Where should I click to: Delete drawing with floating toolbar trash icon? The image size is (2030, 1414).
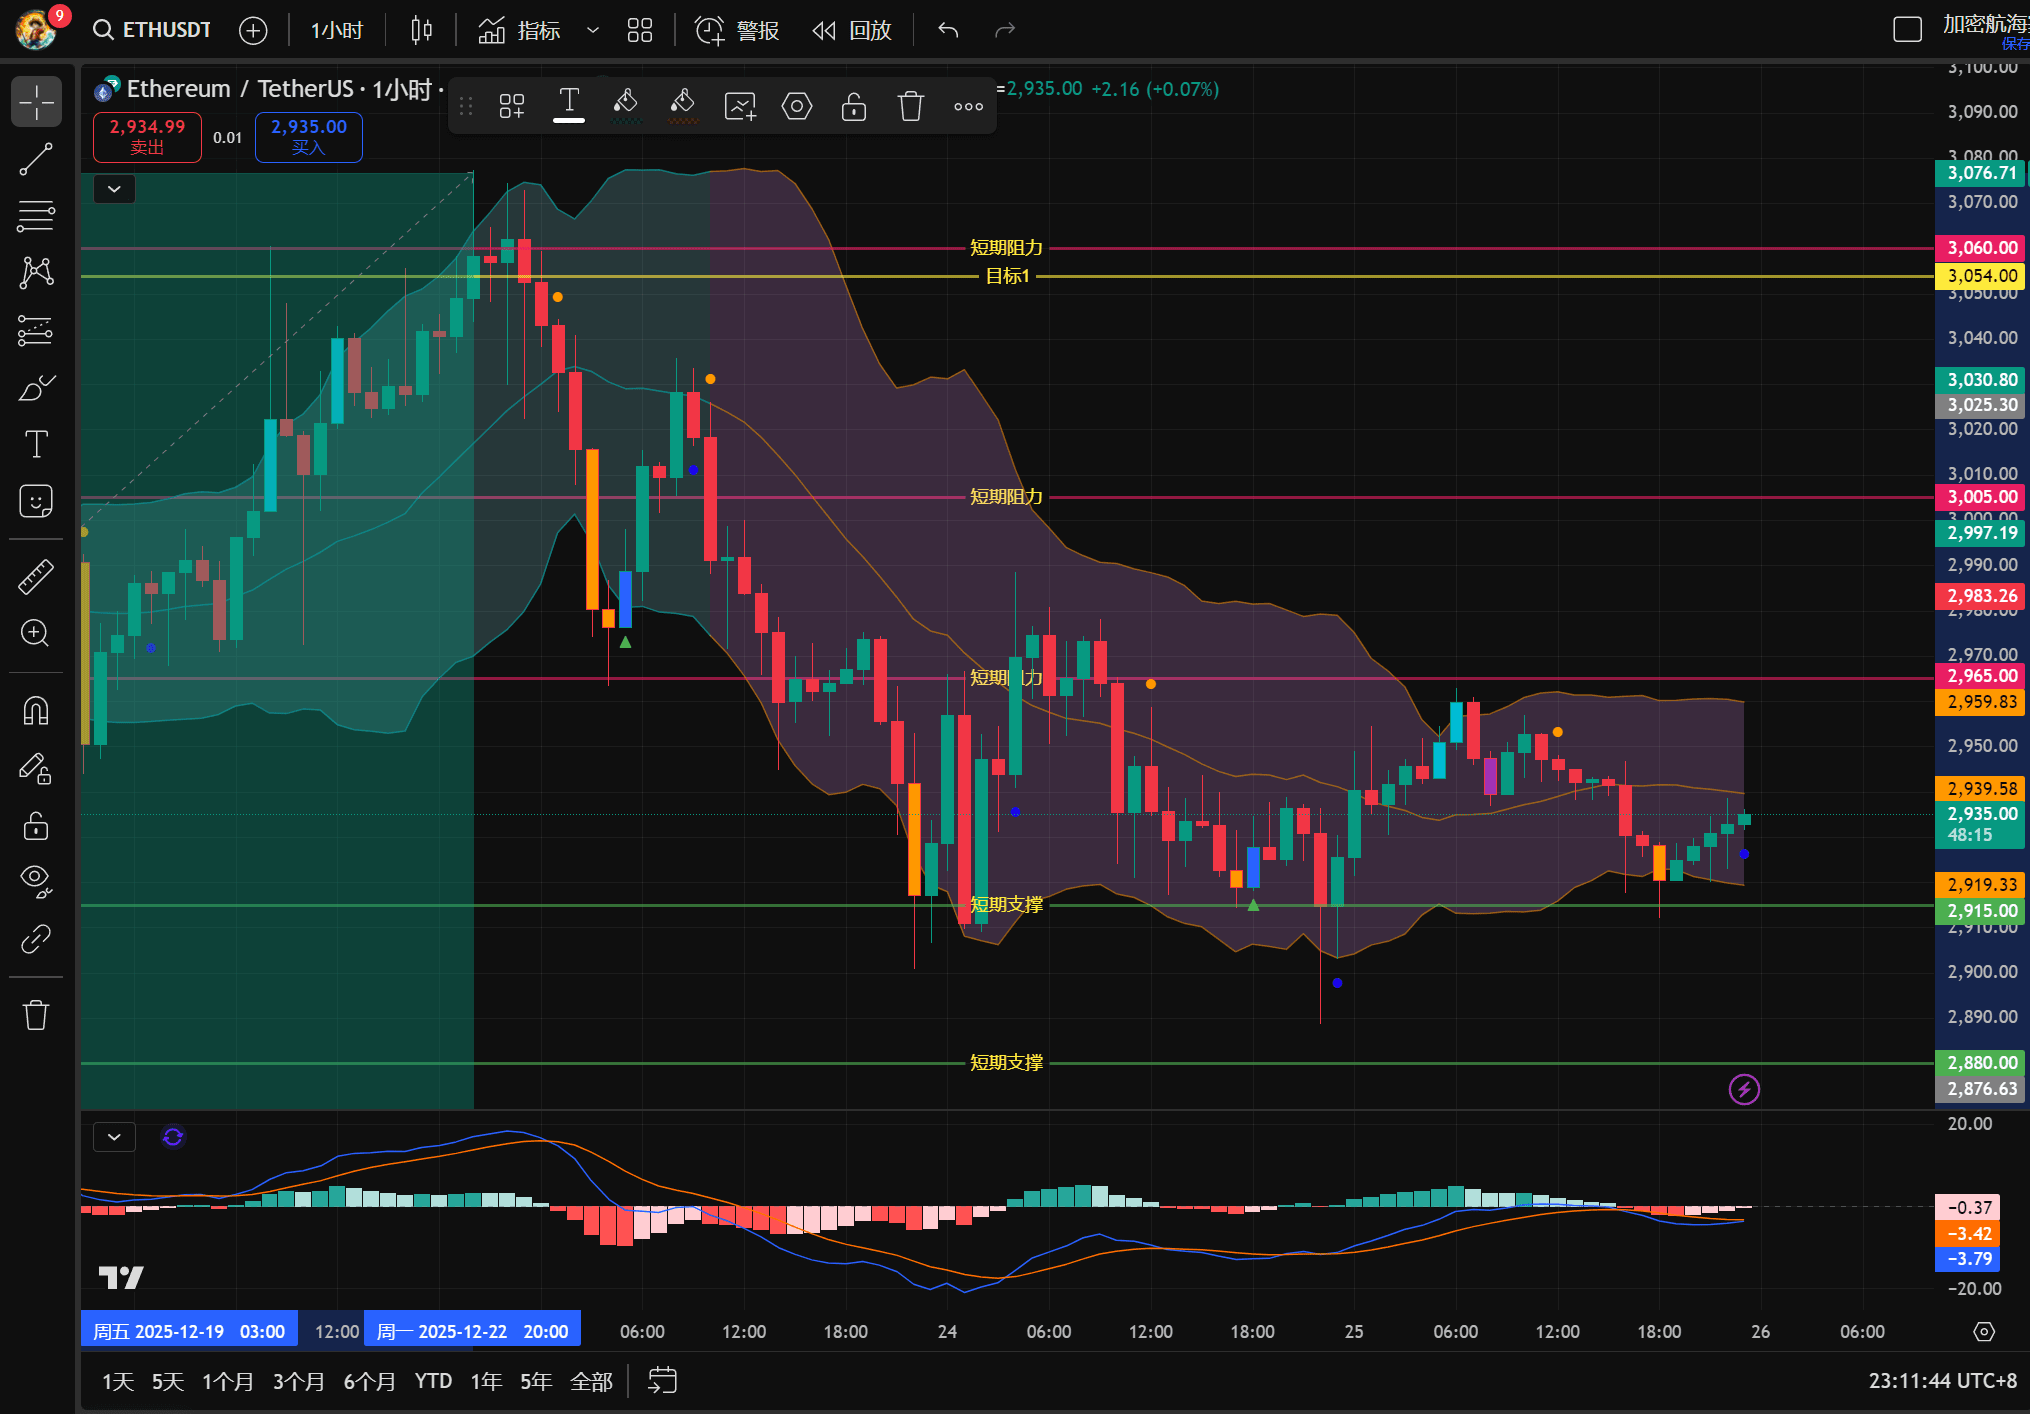pos(910,106)
